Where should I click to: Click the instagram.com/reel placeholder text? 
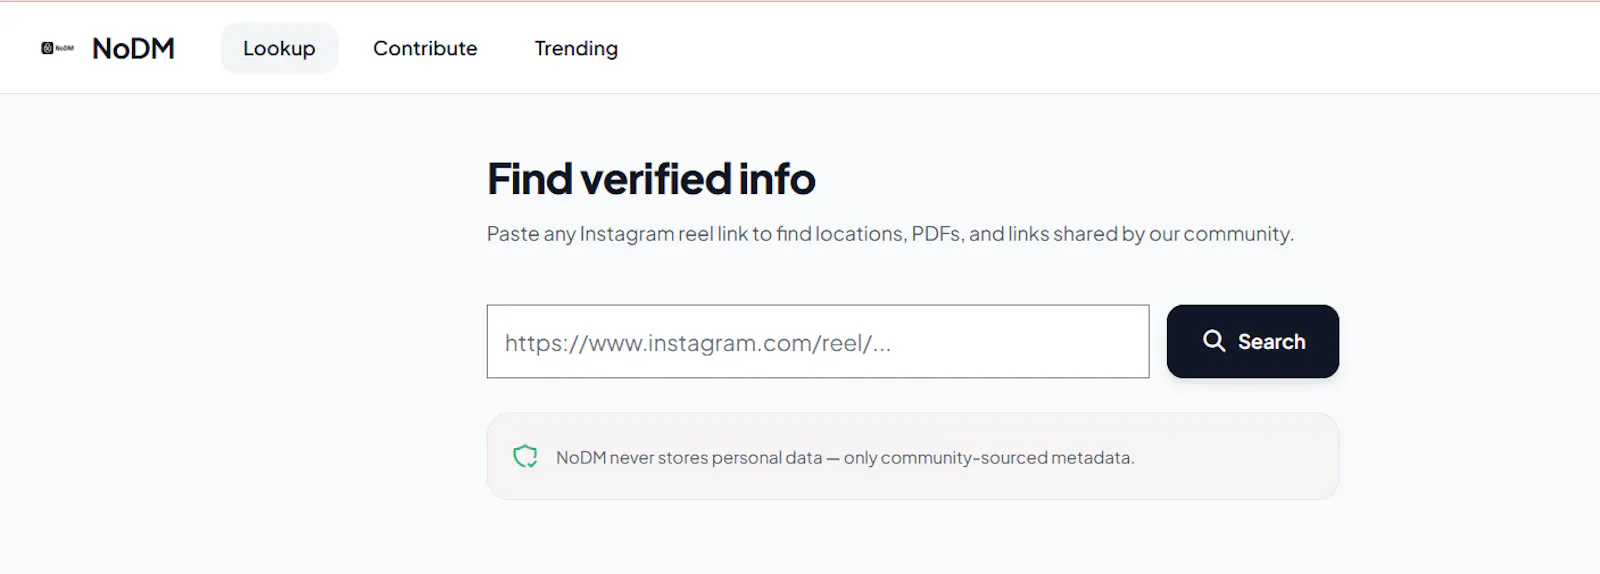point(698,343)
